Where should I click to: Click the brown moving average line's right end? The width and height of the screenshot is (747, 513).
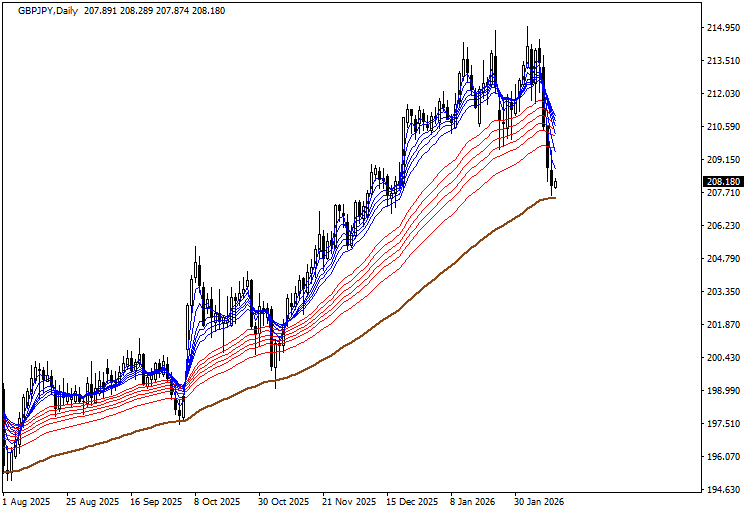(554, 198)
